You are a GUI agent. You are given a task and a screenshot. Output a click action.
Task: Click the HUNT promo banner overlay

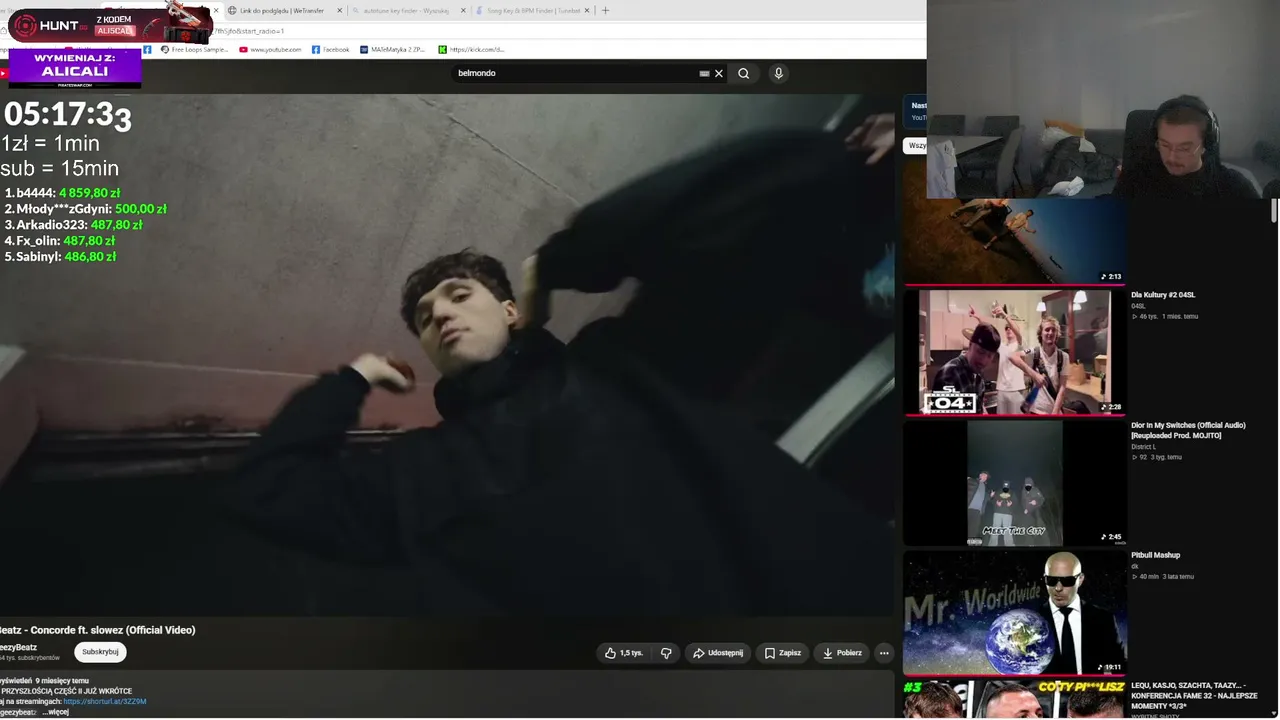pos(110,25)
